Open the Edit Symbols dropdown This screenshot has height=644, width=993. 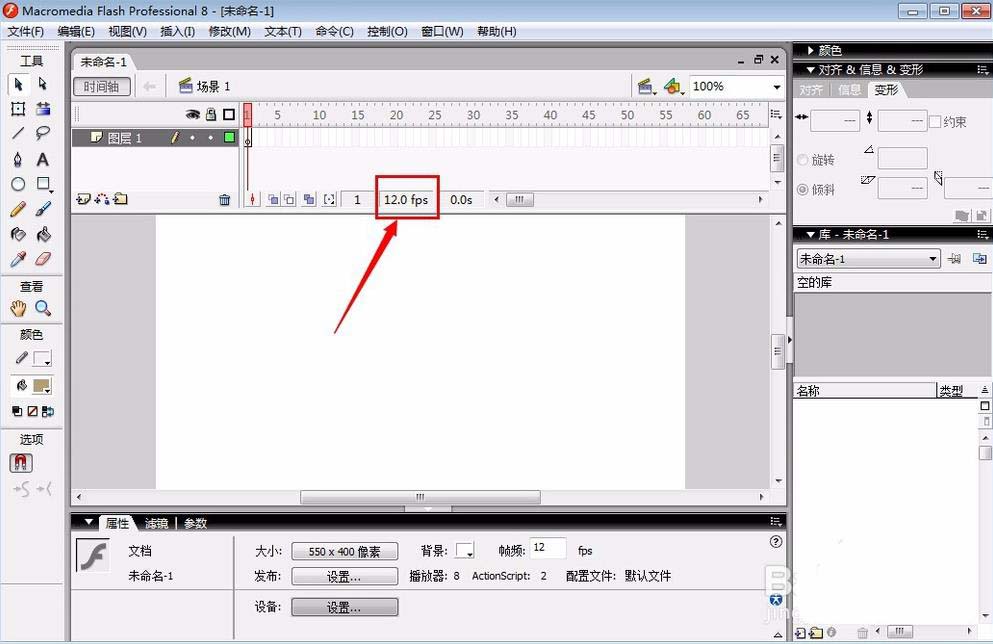pyautogui.click(x=674, y=87)
